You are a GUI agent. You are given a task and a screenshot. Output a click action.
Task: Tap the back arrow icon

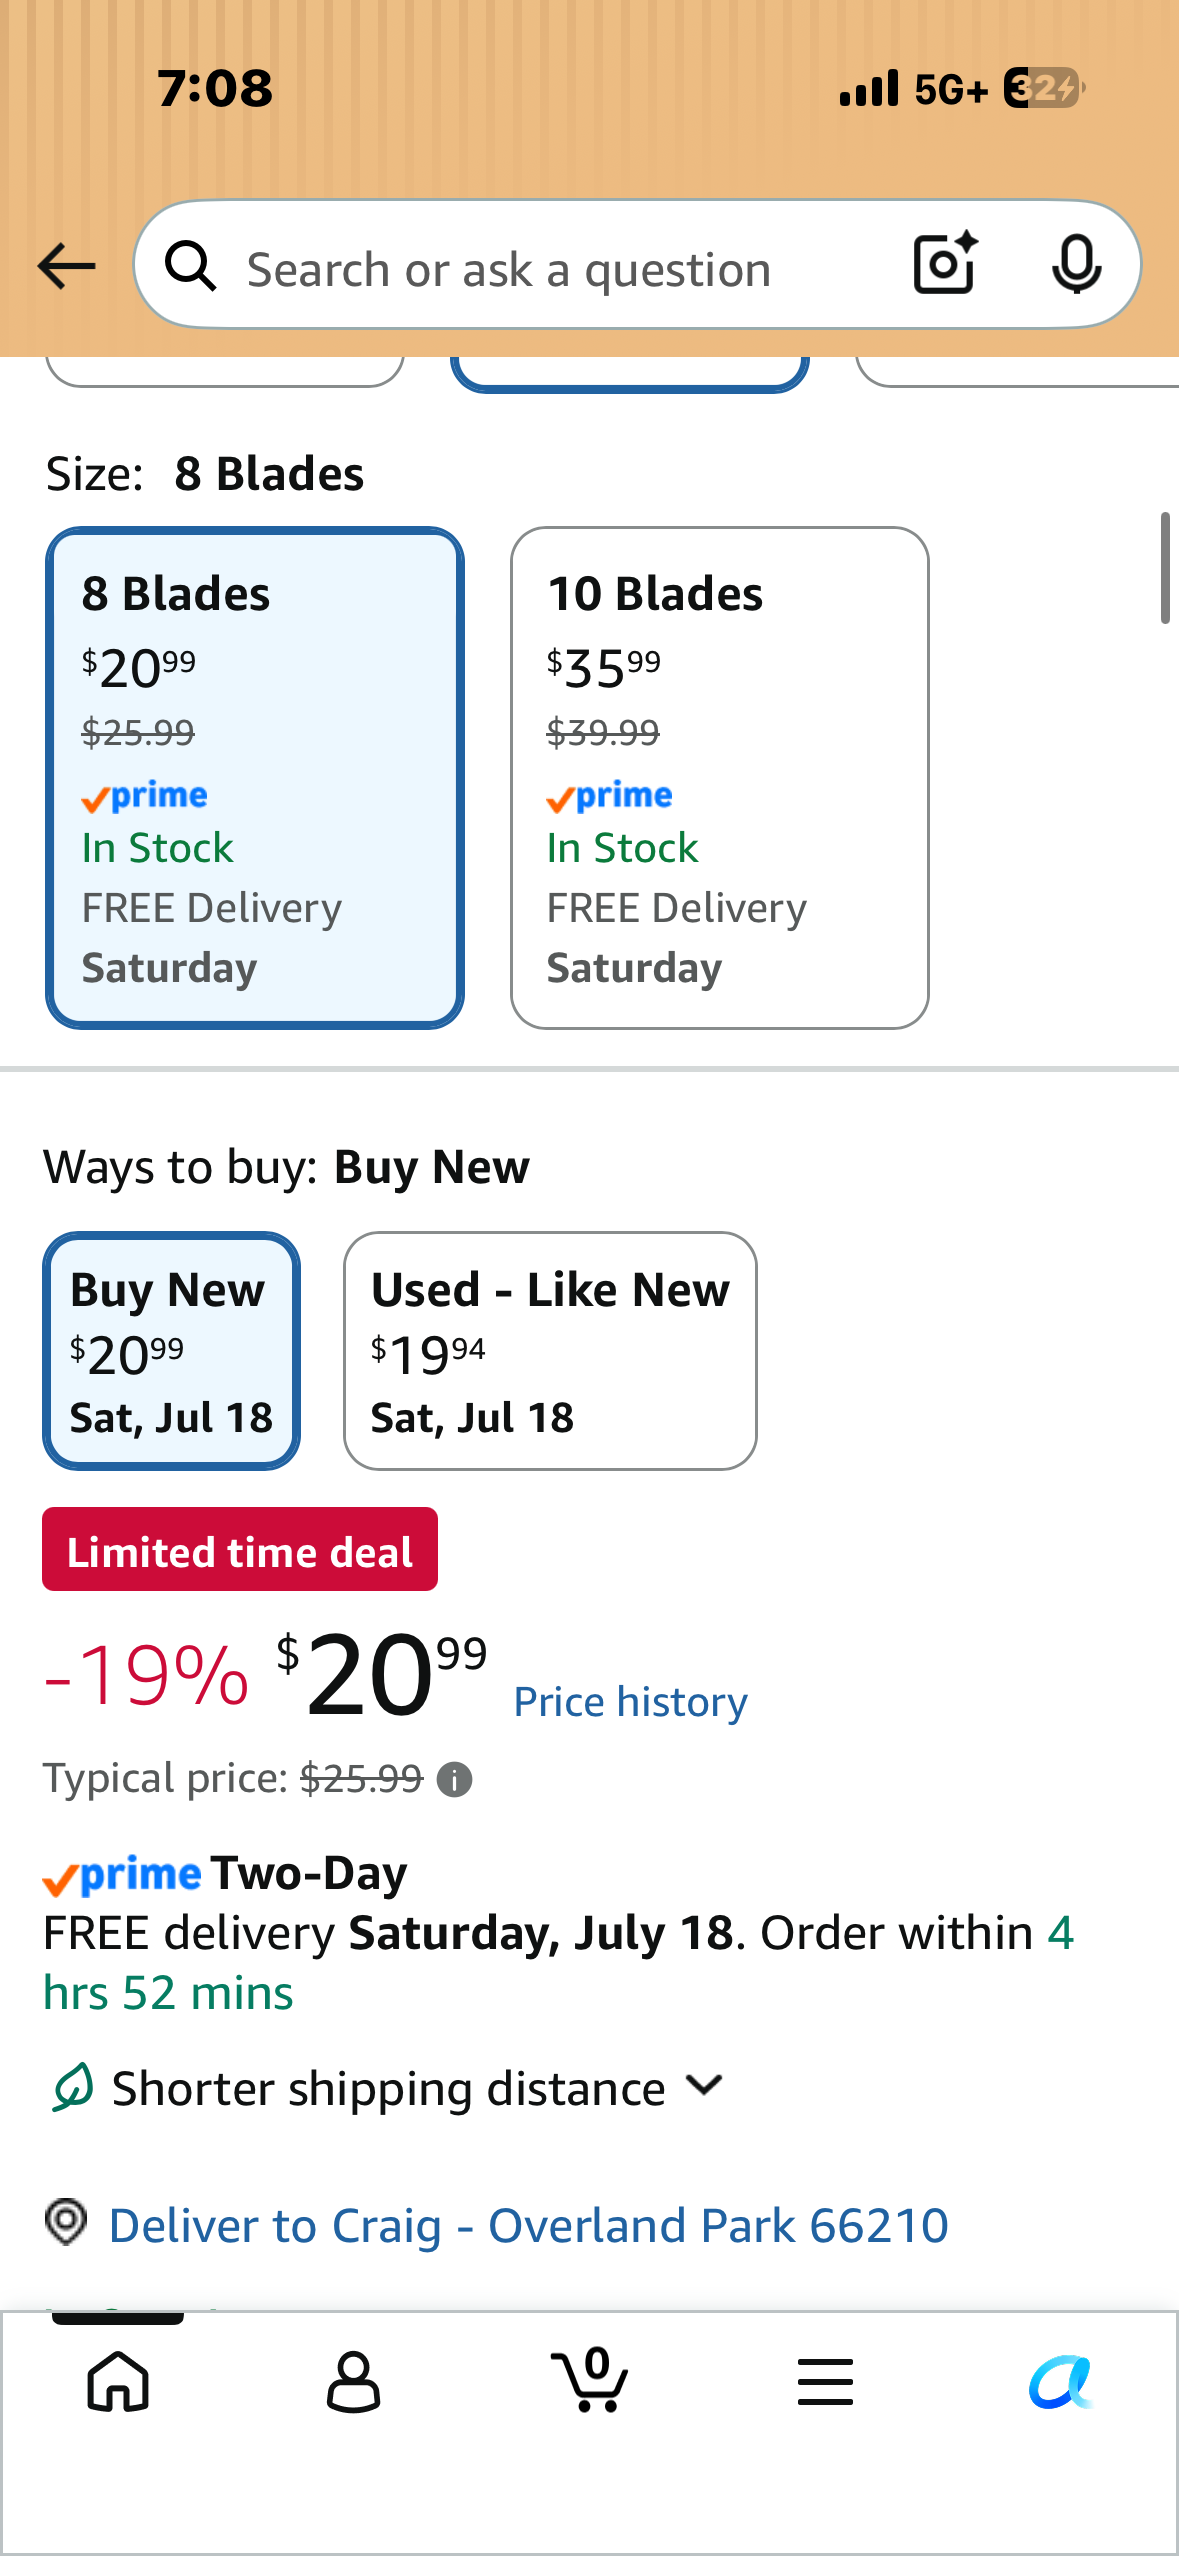(x=66, y=266)
